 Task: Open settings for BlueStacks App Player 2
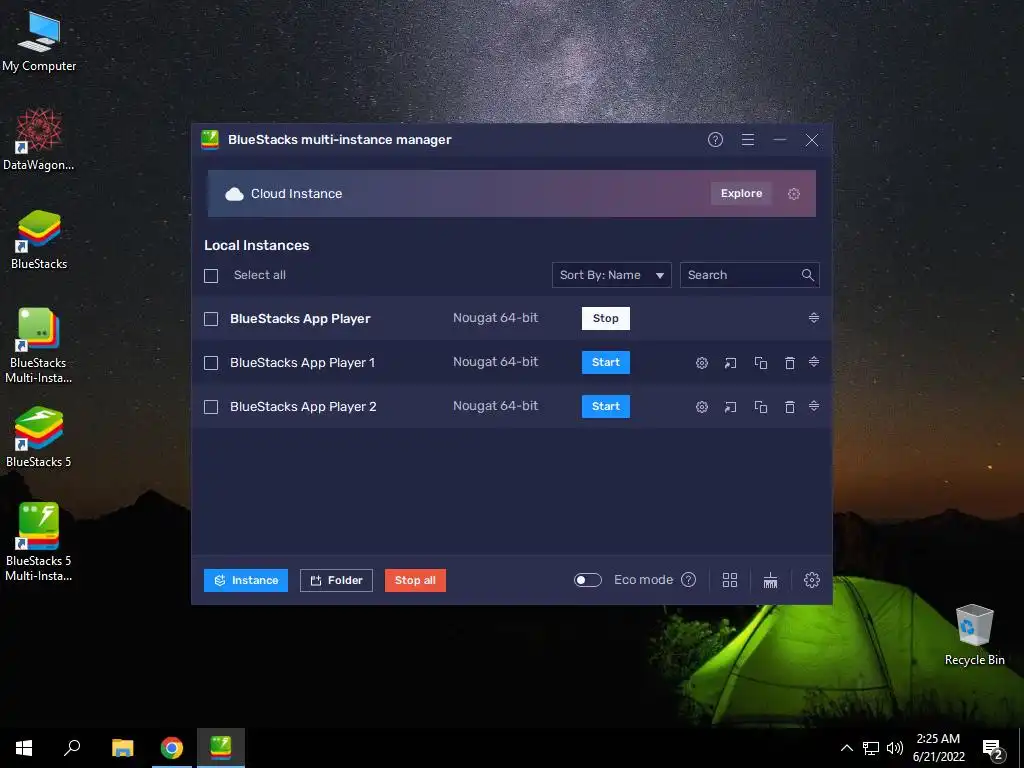[x=701, y=407]
